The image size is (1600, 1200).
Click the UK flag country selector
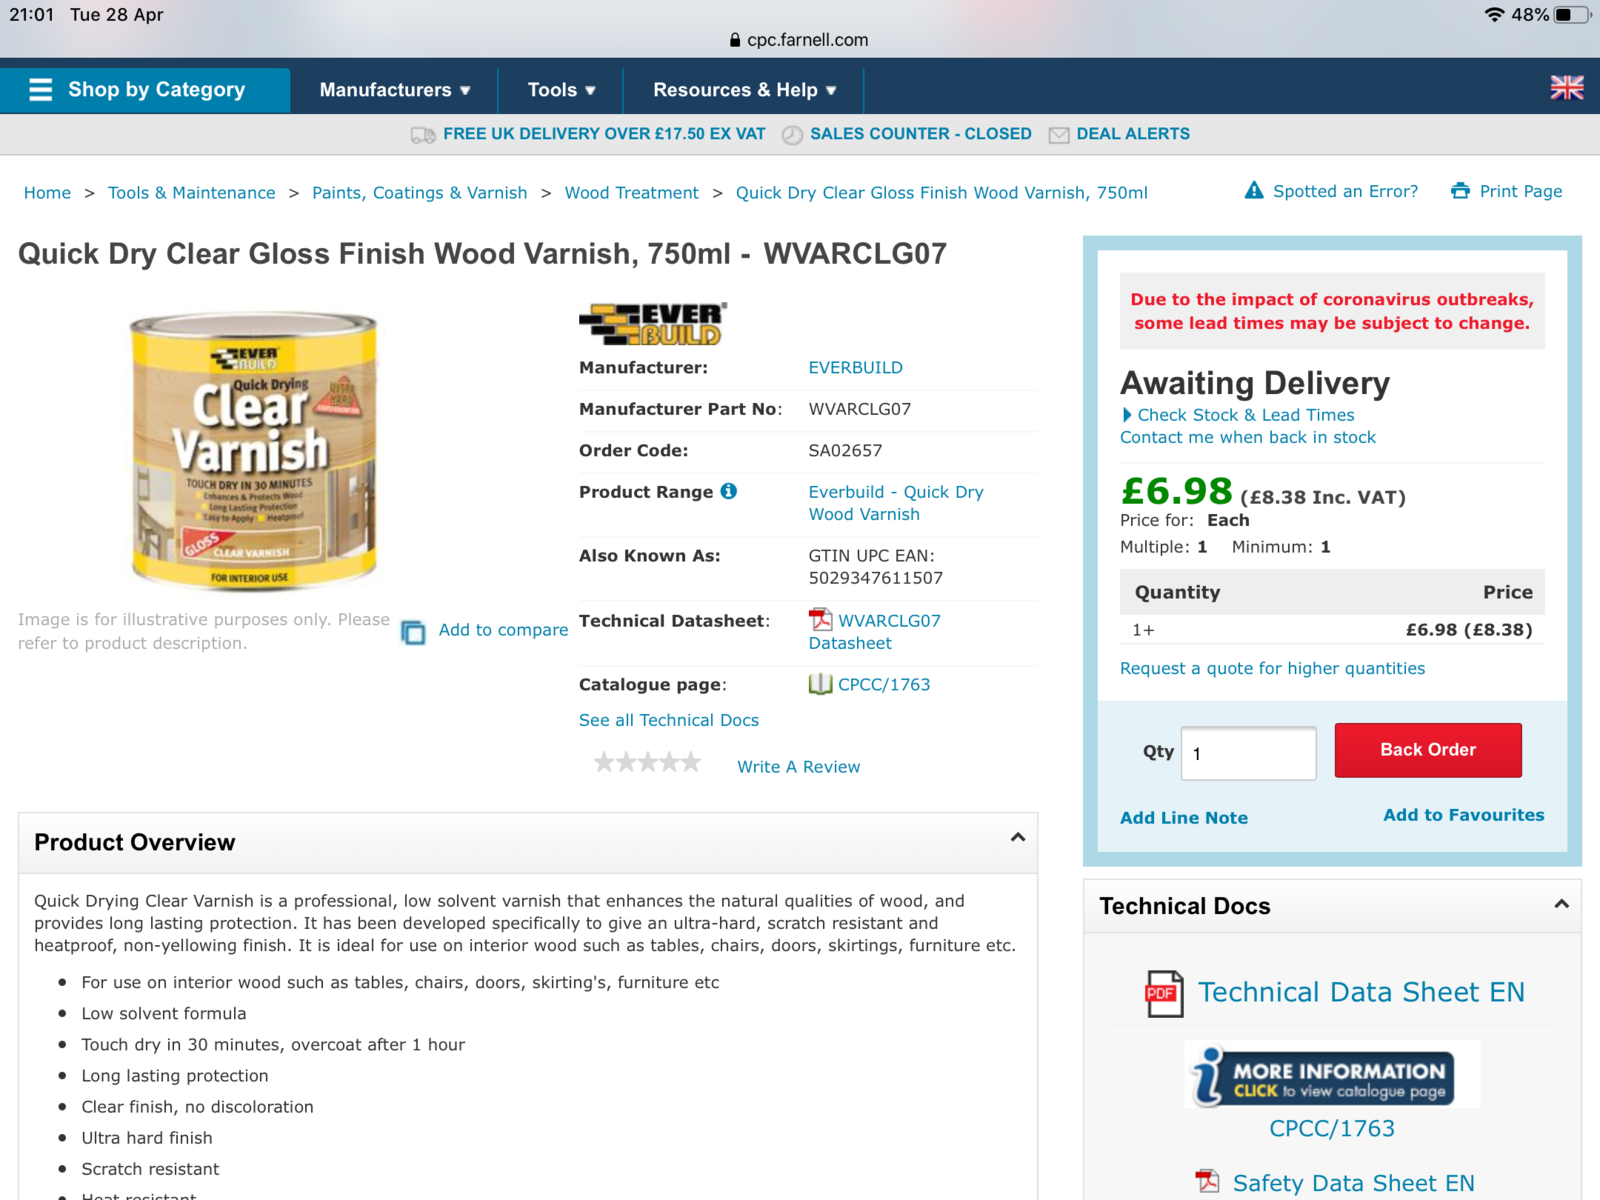1566,88
